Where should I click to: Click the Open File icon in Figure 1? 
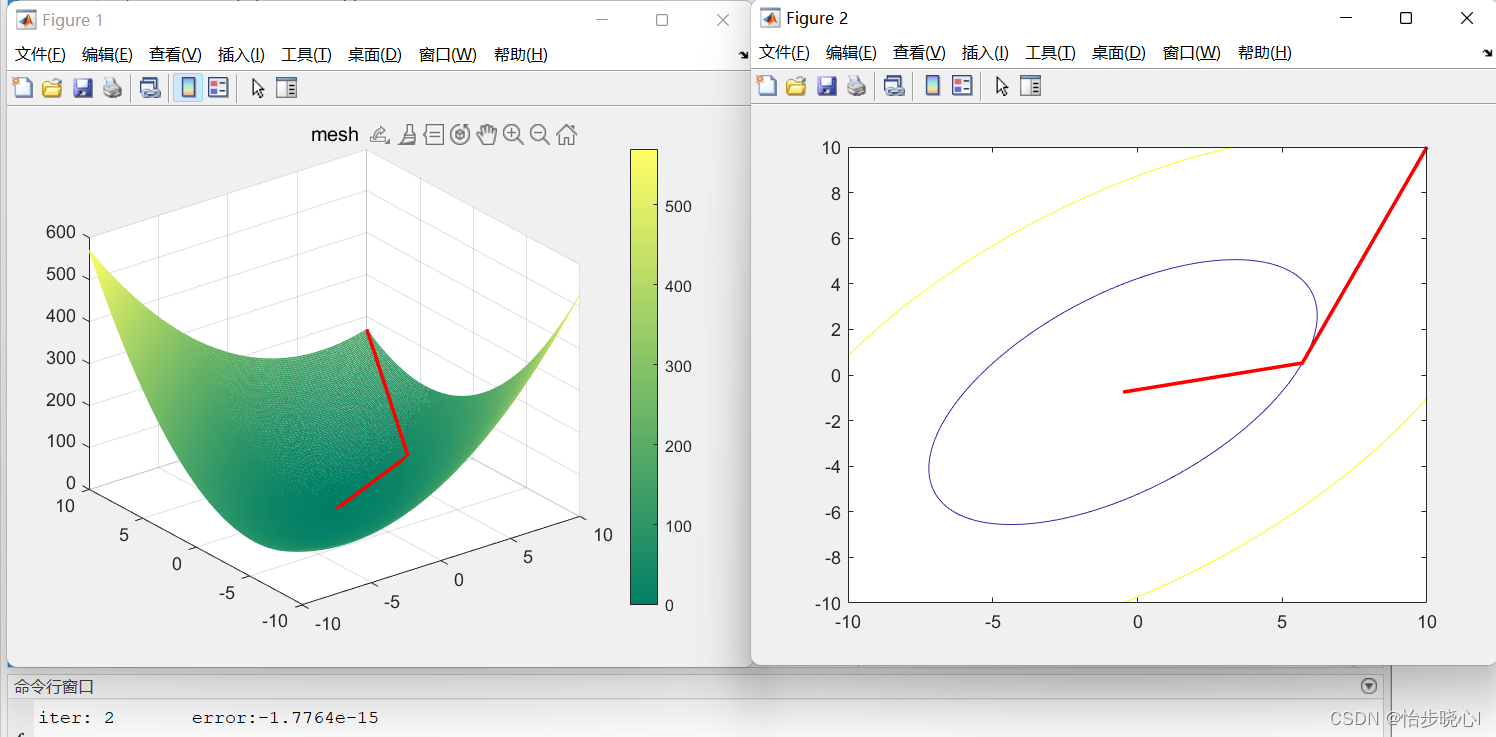pyautogui.click(x=52, y=88)
